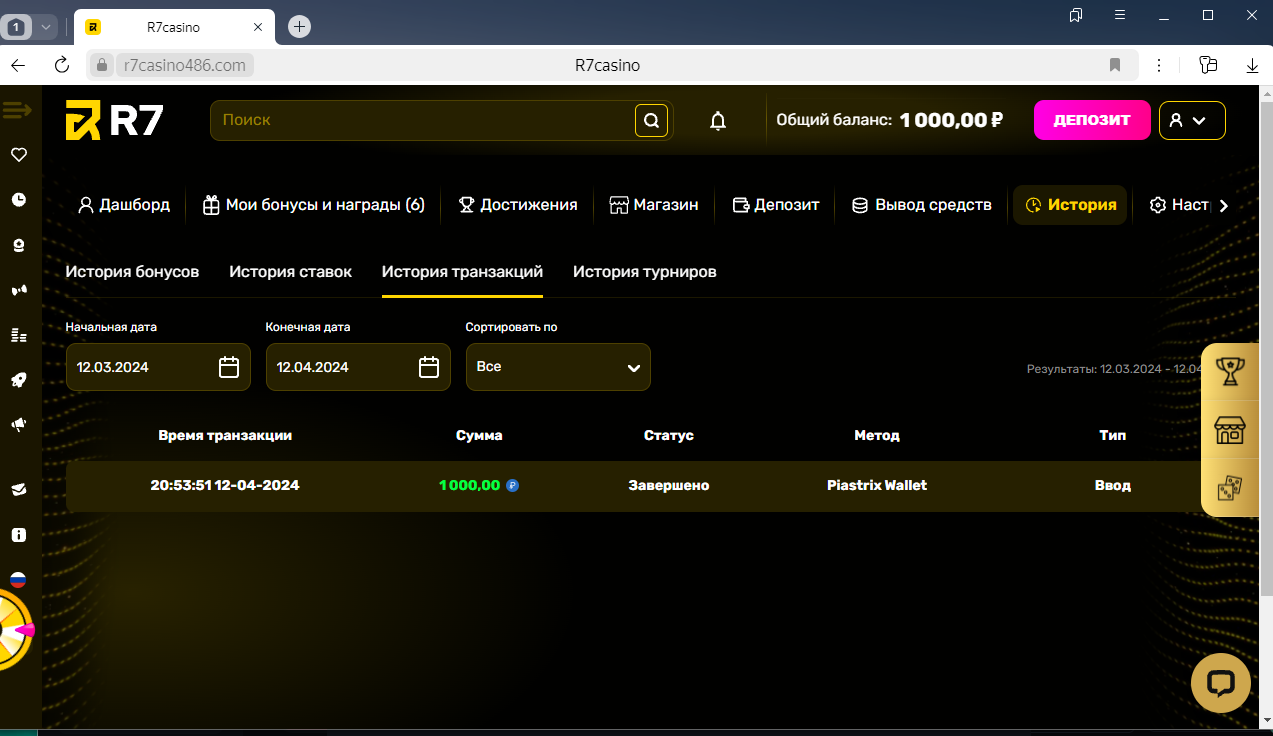Expand the left sidebar menu

click(18, 109)
